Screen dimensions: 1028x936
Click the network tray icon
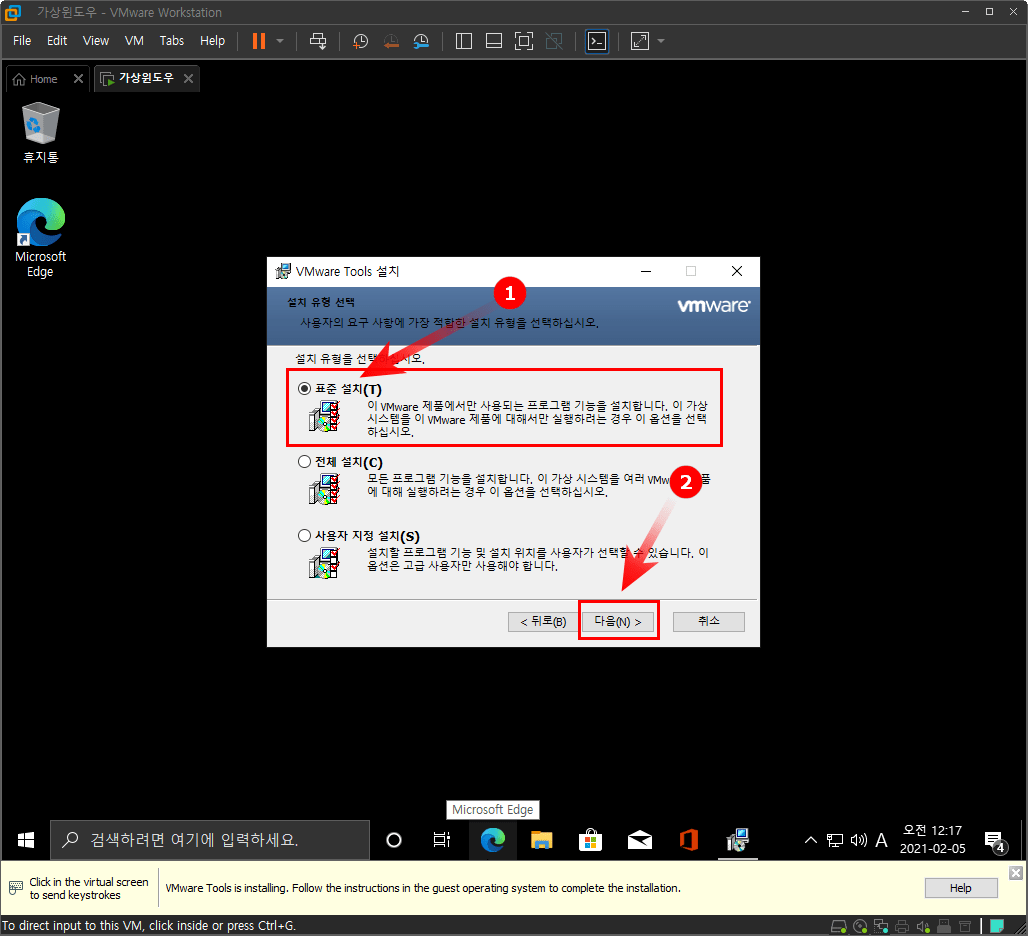[835, 840]
